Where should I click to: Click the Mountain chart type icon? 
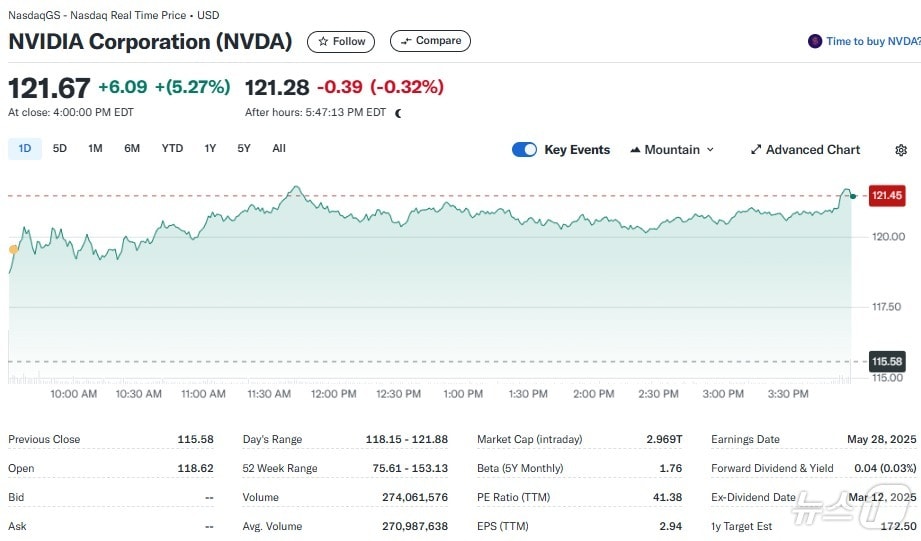pos(635,150)
